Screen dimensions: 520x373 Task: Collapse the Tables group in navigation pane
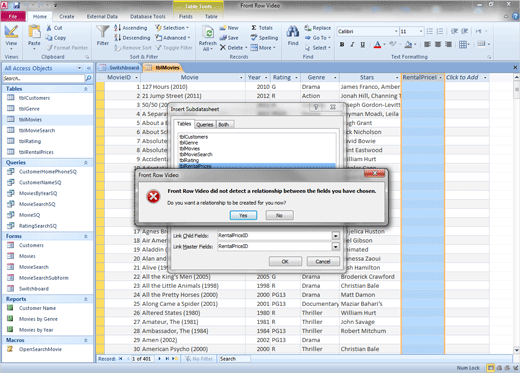[x=86, y=89]
